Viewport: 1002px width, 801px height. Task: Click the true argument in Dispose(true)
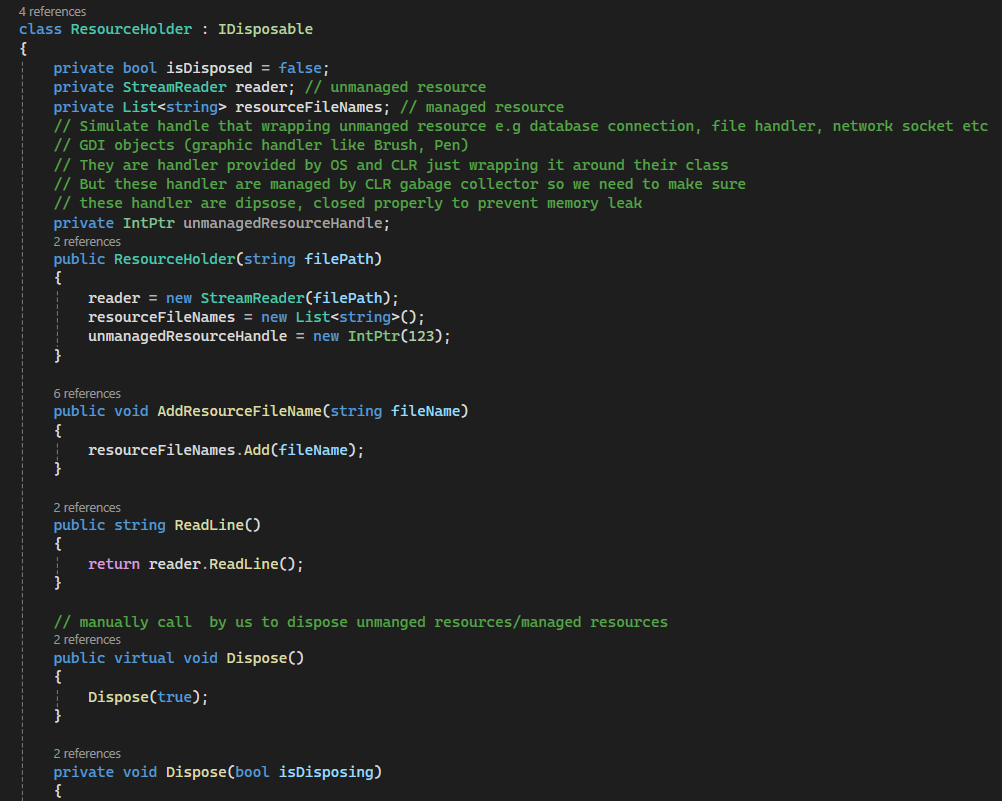click(x=174, y=697)
